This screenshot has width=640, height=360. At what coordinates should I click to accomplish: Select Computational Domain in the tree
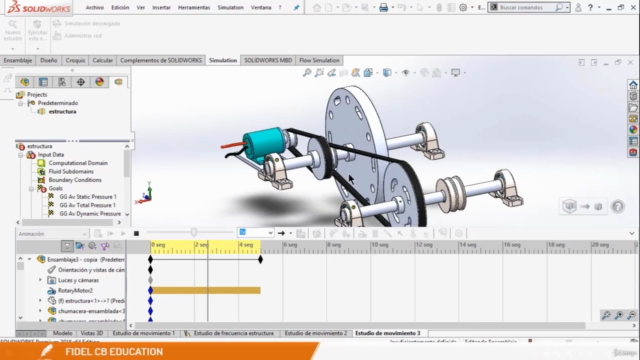click(x=78, y=163)
